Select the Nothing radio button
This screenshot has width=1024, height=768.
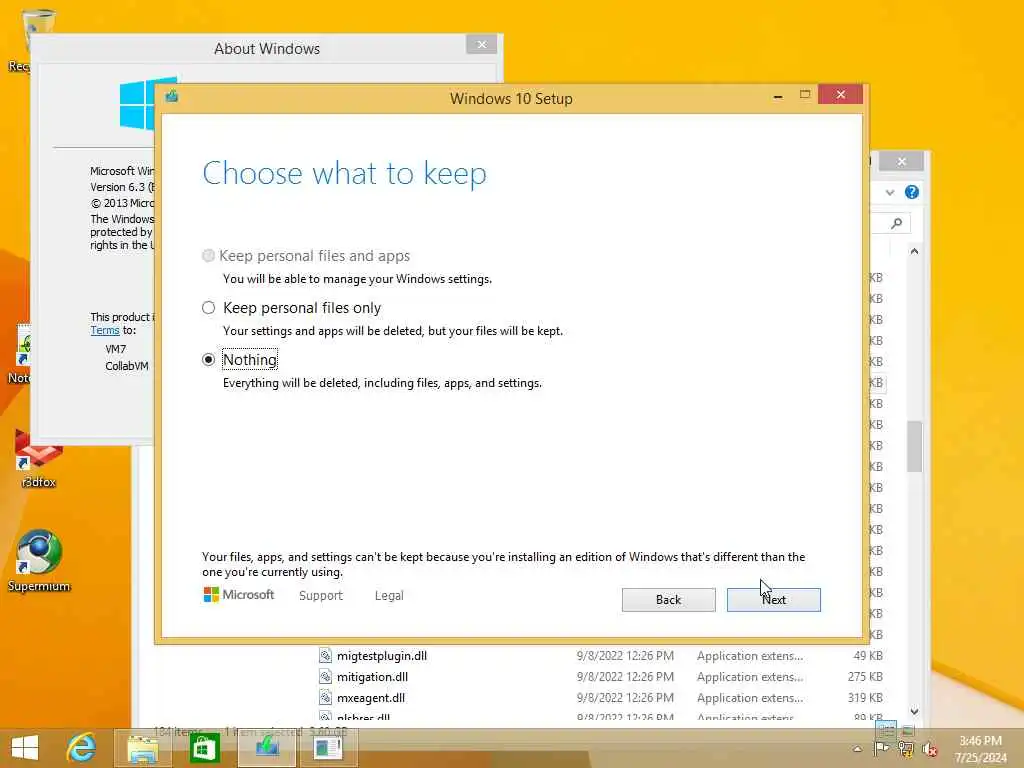click(208, 360)
